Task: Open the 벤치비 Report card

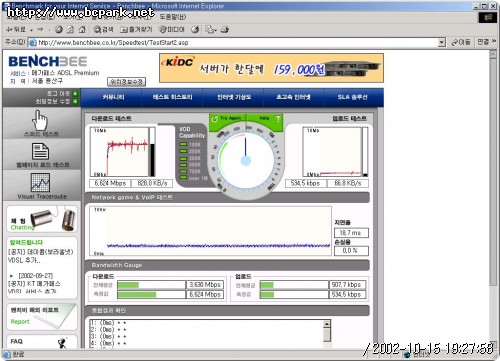Action: 42,316
